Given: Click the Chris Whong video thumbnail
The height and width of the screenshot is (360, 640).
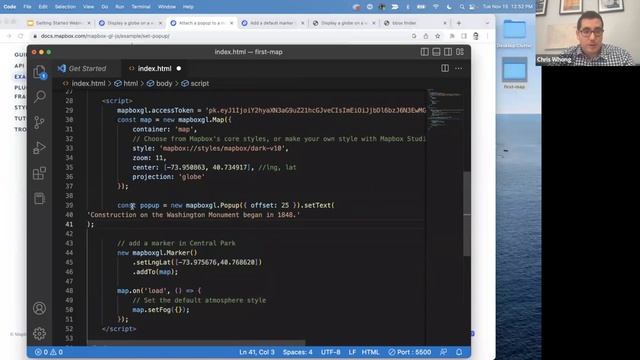Looking at the screenshot, I should coord(588,33).
